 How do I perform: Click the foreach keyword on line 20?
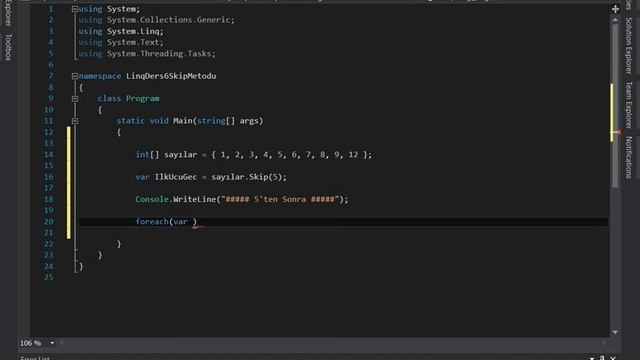pyautogui.click(x=152, y=222)
